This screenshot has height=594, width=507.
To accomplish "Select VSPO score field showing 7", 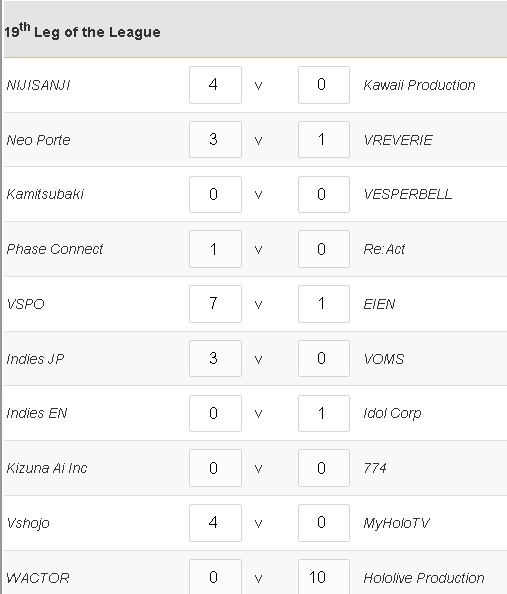I will [215, 304].
